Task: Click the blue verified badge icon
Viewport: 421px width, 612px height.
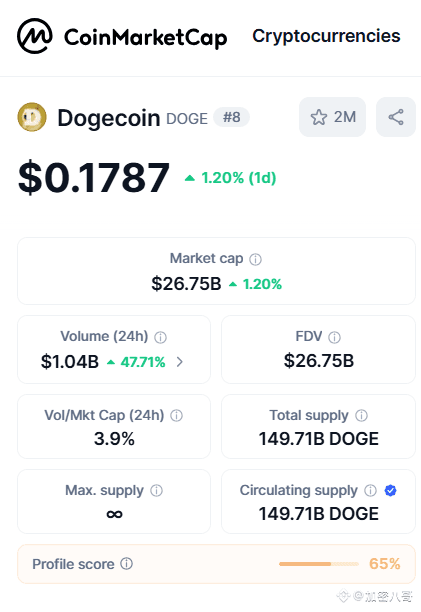Action: tap(391, 490)
